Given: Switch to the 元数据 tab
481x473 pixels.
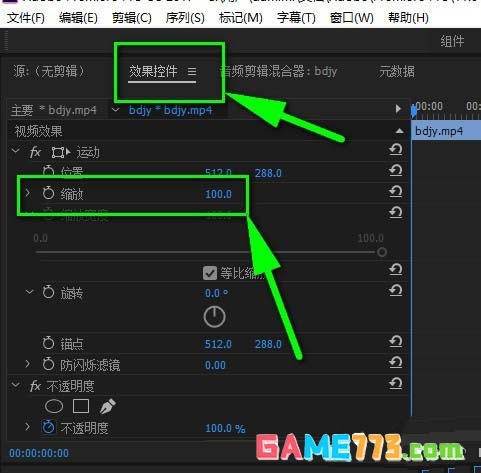Looking at the screenshot, I should click(397, 71).
